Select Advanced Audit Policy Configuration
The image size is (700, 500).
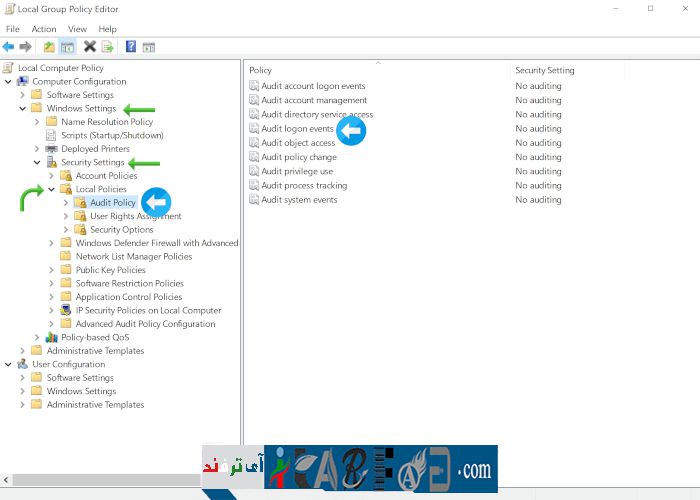pyautogui.click(x=145, y=324)
